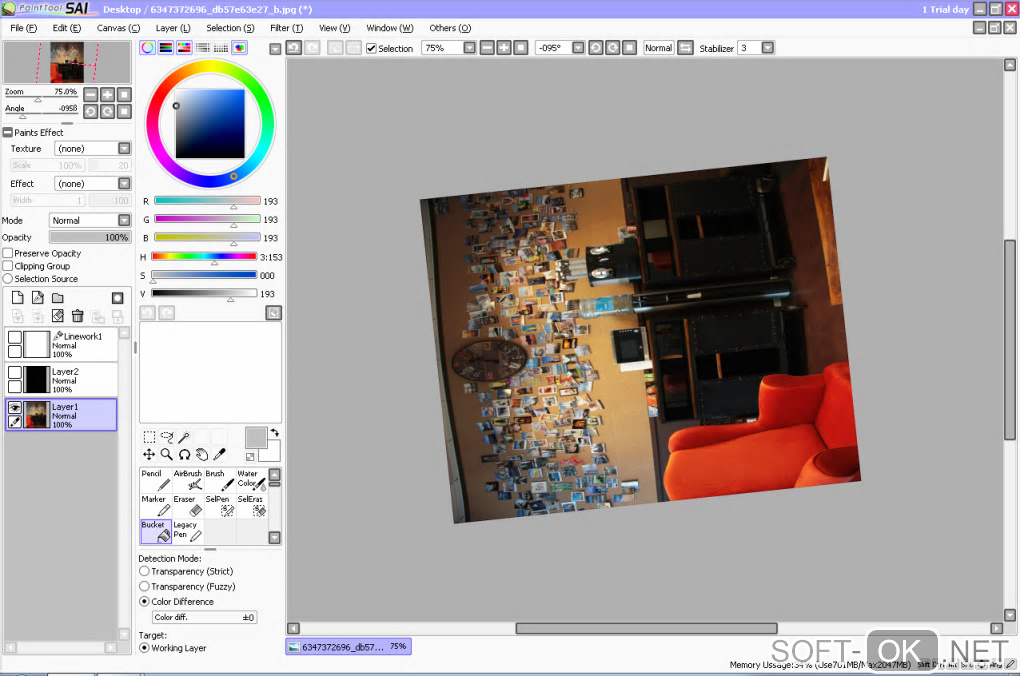This screenshot has height=676, width=1020.
Task: Open the Edit menu
Action: click(66, 28)
